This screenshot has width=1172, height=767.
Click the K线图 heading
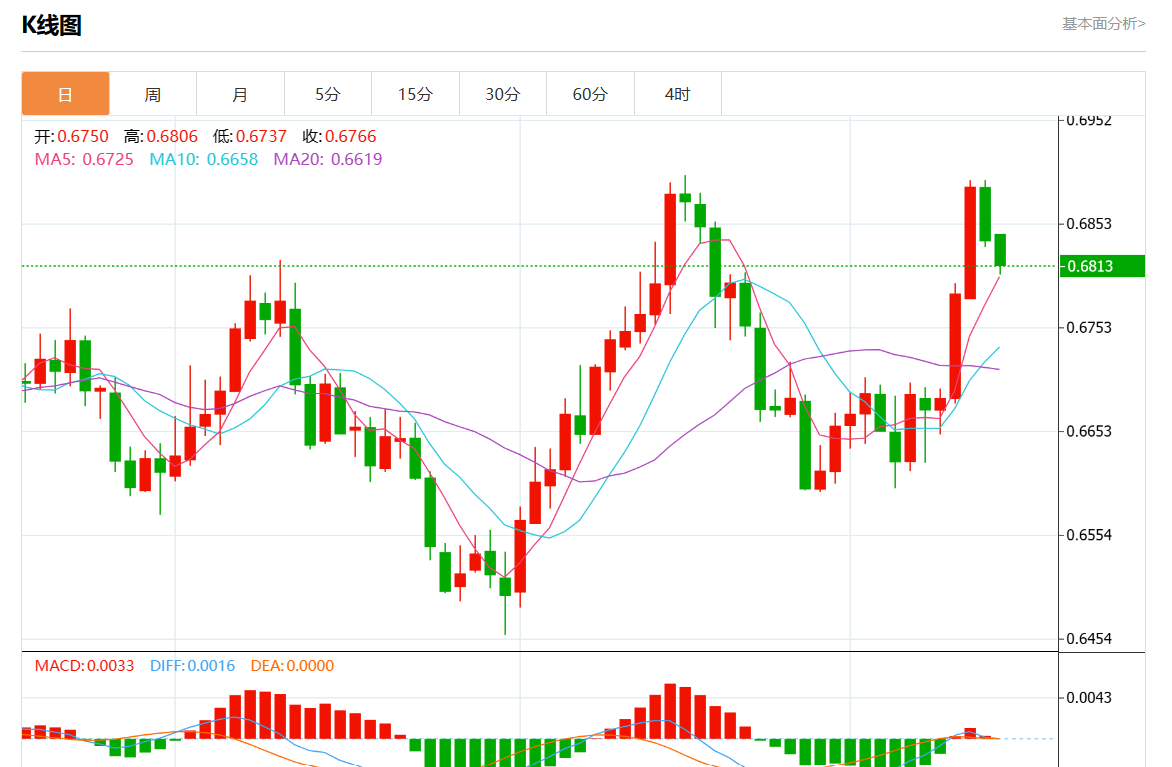click(52, 25)
